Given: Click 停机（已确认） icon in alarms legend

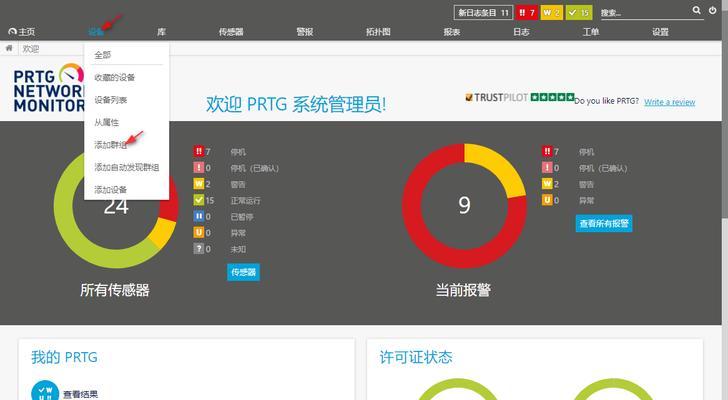Looking at the screenshot, I should (547, 168).
